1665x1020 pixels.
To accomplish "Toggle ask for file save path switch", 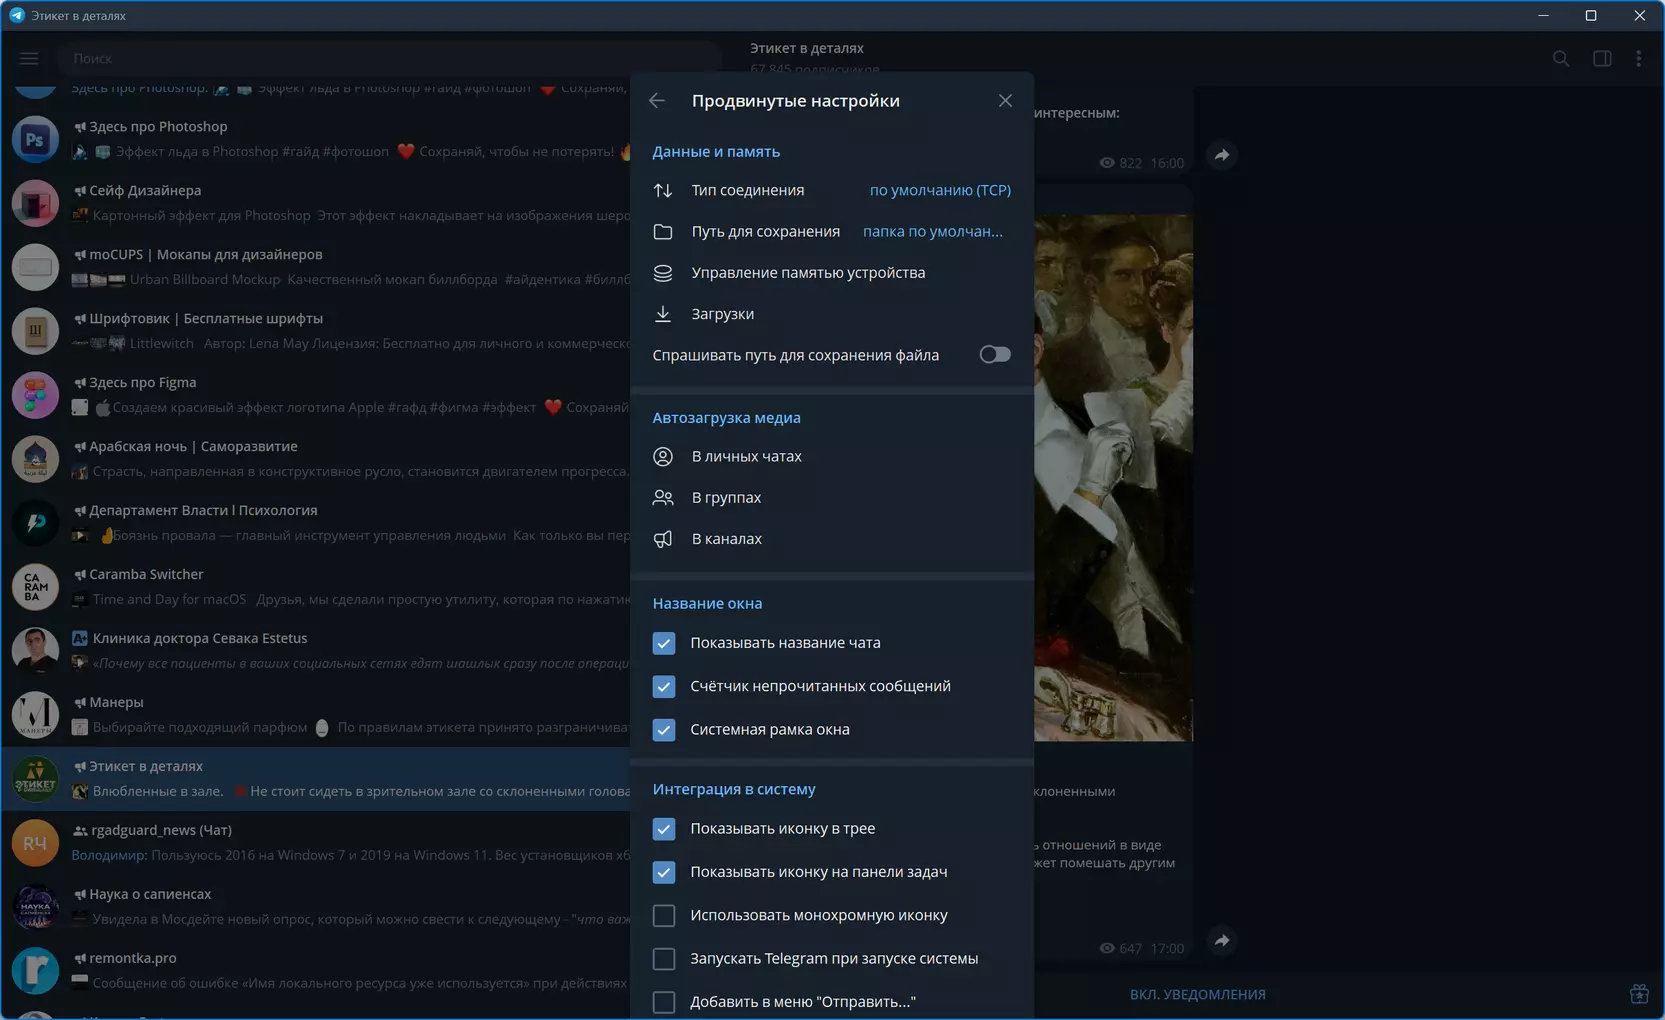I will 994,355.
